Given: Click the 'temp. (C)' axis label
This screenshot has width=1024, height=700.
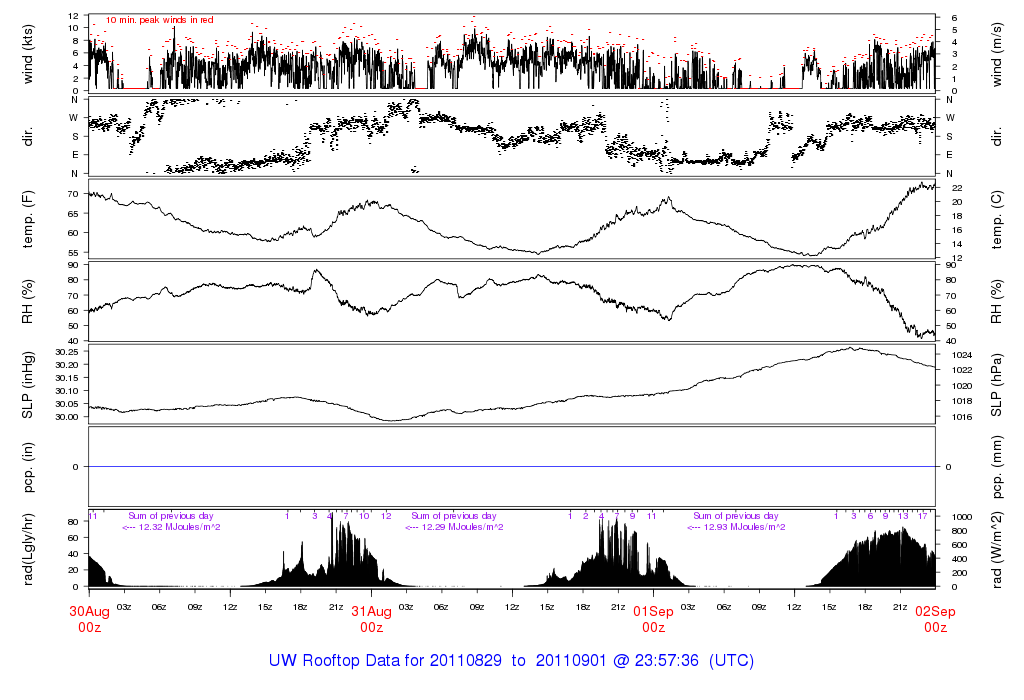Looking at the screenshot, I should click(x=996, y=220).
